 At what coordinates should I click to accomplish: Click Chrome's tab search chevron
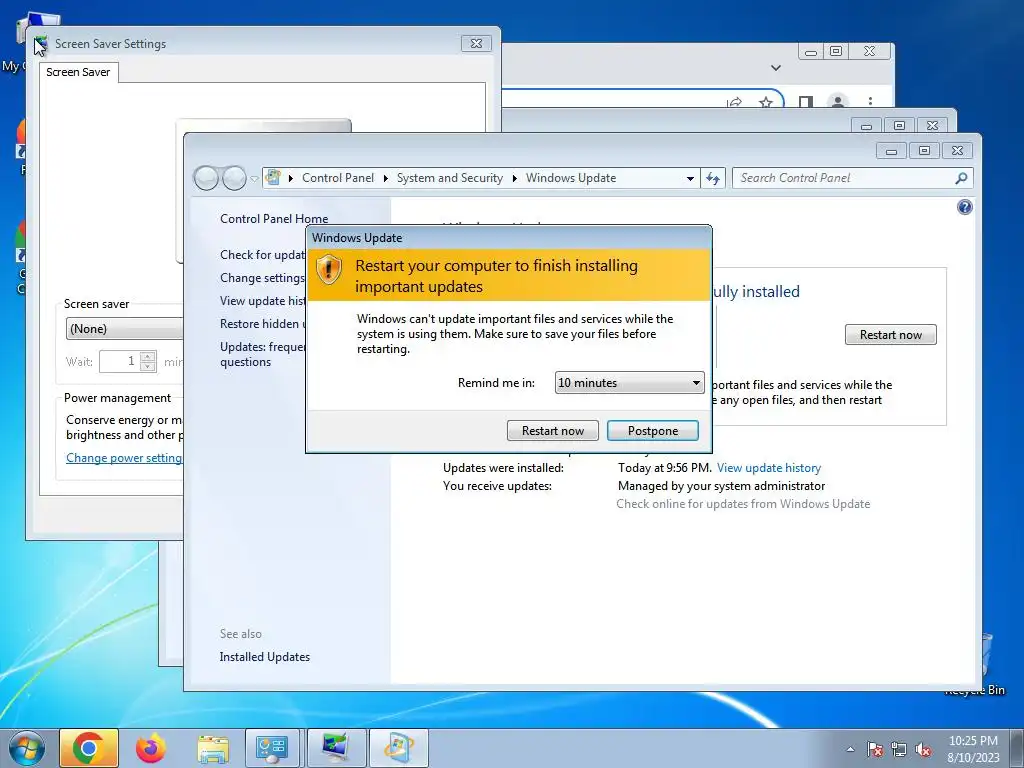(x=776, y=67)
